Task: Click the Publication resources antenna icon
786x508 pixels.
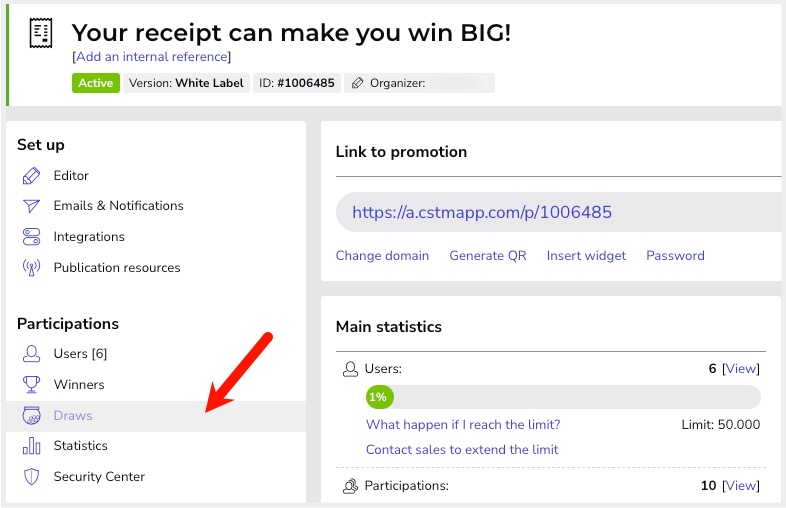Action: pos(32,268)
